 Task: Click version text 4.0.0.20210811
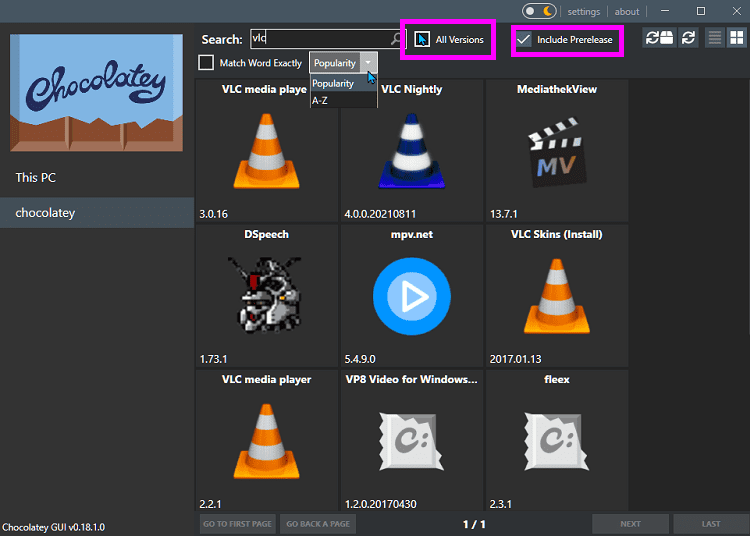[x=380, y=214]
